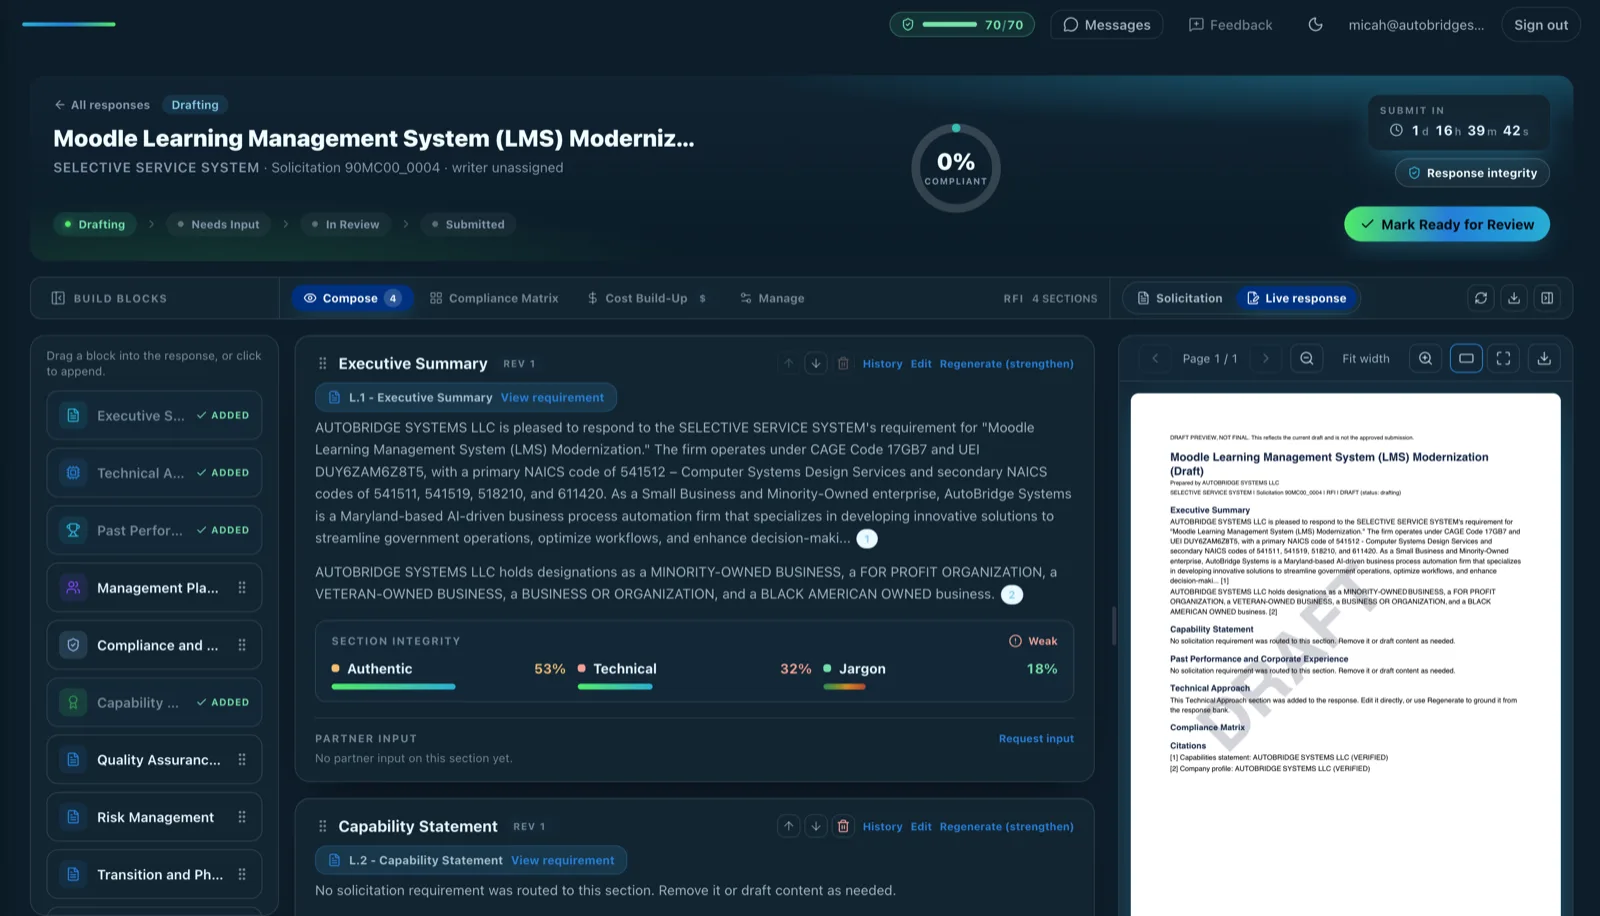Viewport: 1600px width, 916px height.
Task: Grab the Executive Summary drag handle
Action: point(322,364)
